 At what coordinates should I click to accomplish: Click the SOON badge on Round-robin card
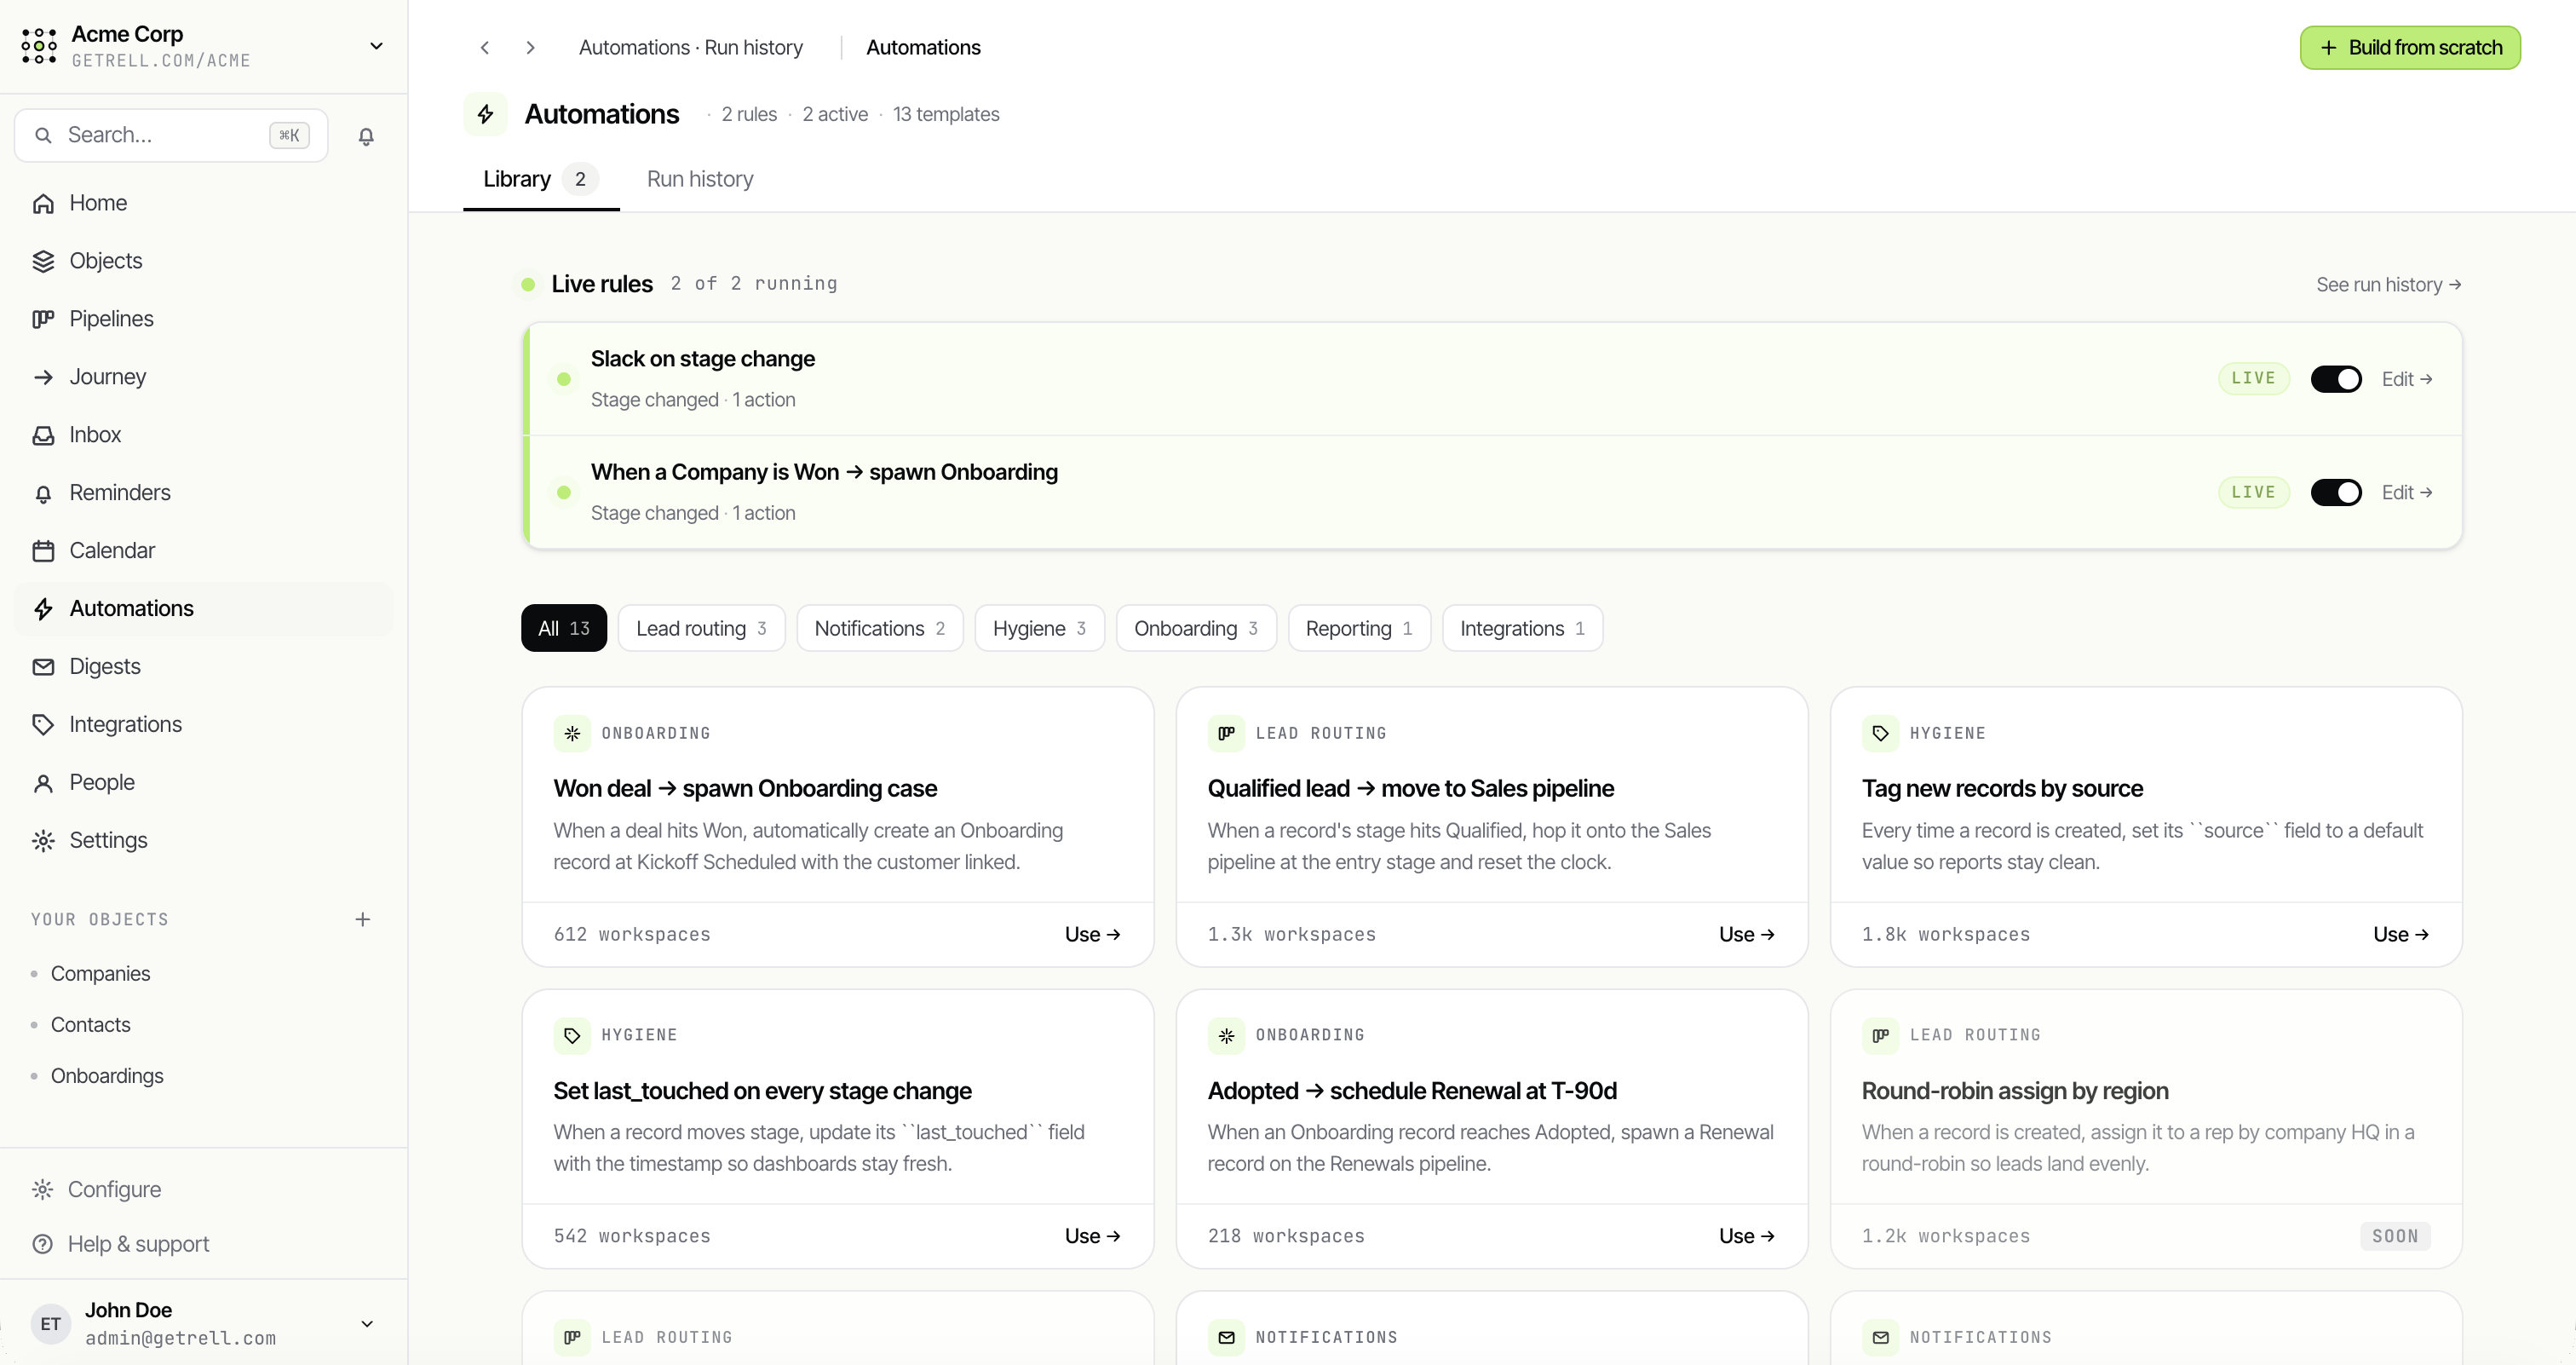(x=2395, y=1237)
